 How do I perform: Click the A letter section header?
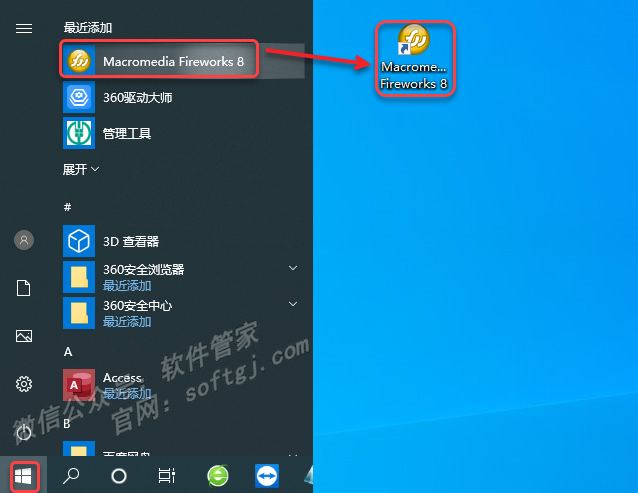[68, 352]
